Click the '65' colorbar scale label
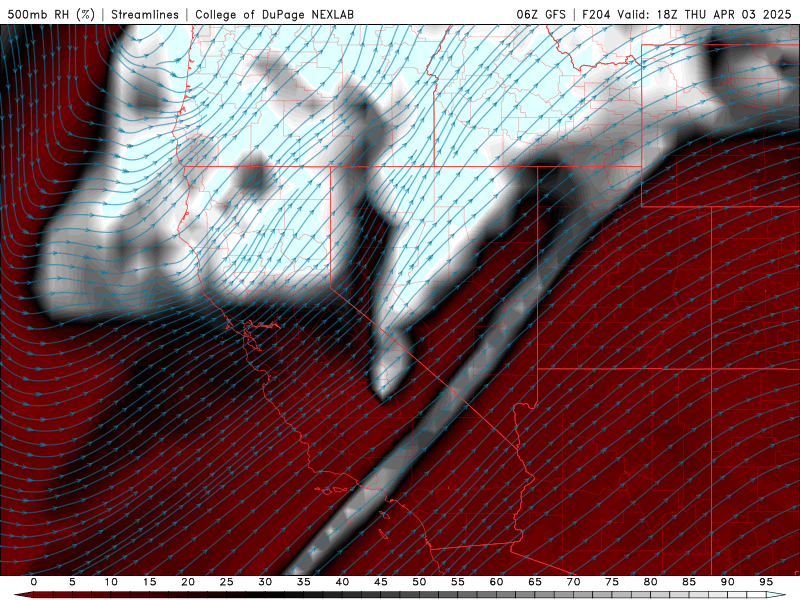 pyautogui.click(x=535, y=582)
